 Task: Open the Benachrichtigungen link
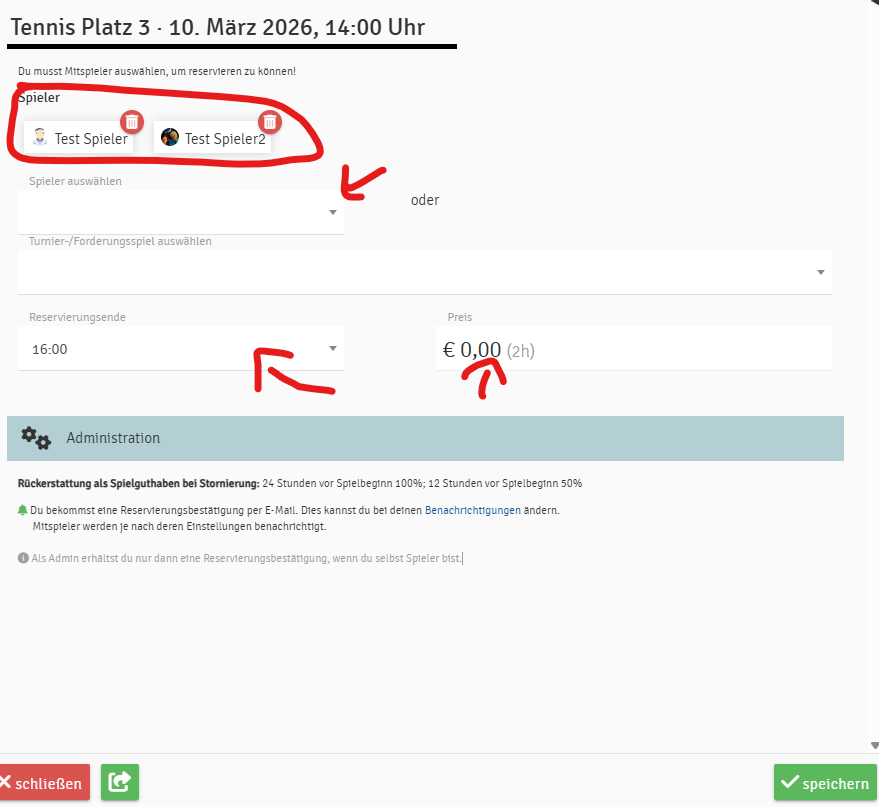tap(472, 510)
